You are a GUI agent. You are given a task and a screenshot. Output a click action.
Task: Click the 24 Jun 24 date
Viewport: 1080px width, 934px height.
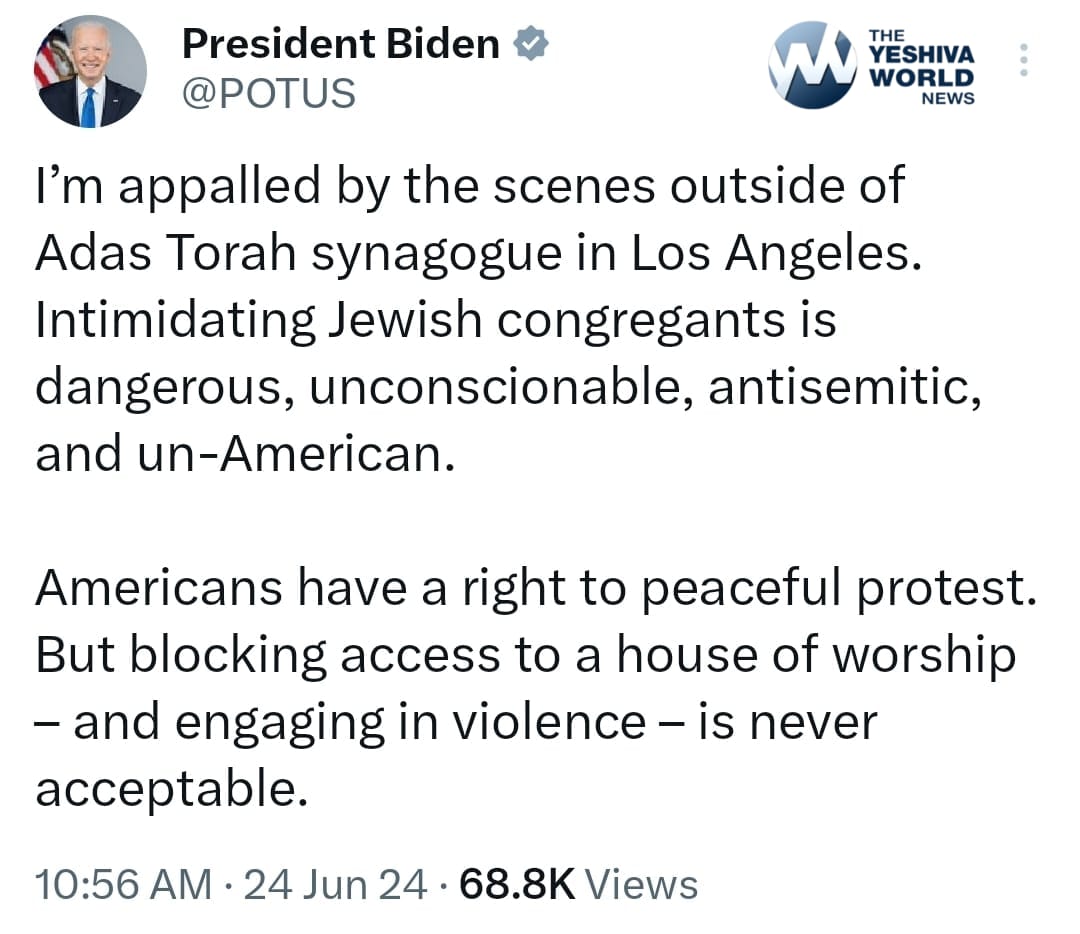pyautogui.click(x=334, y=885)
